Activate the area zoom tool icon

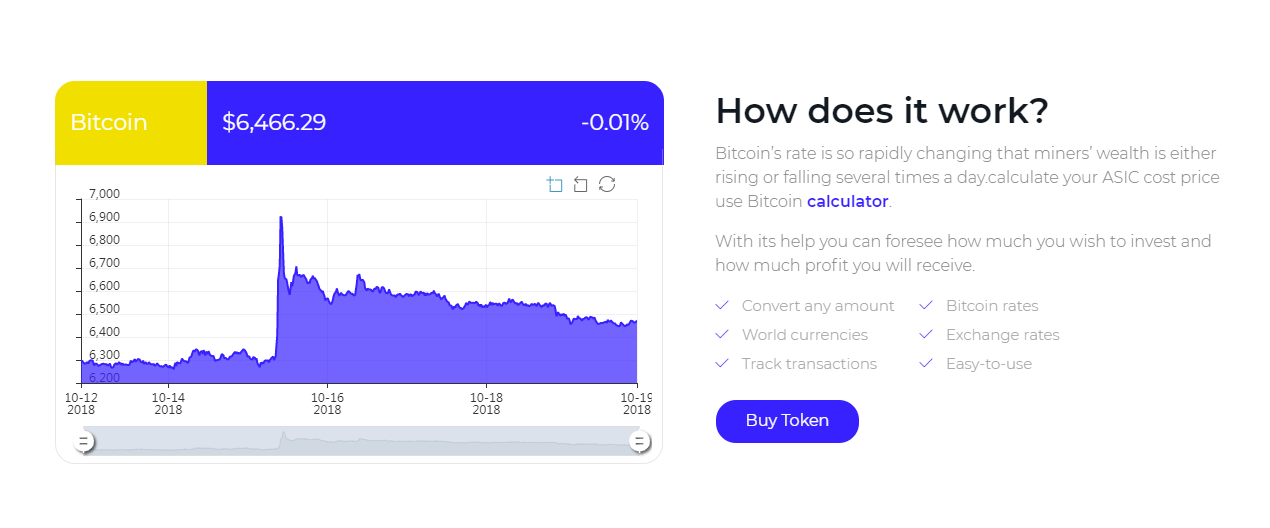(555, 184)
